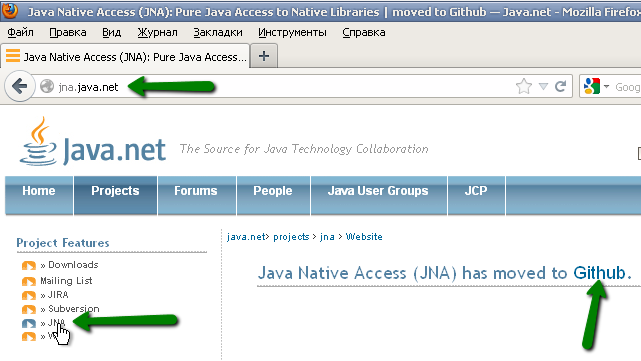Screen dimensions: 641x361
Task: Click the Firefox icon in title bar
Action: click(x=9, y=11)
